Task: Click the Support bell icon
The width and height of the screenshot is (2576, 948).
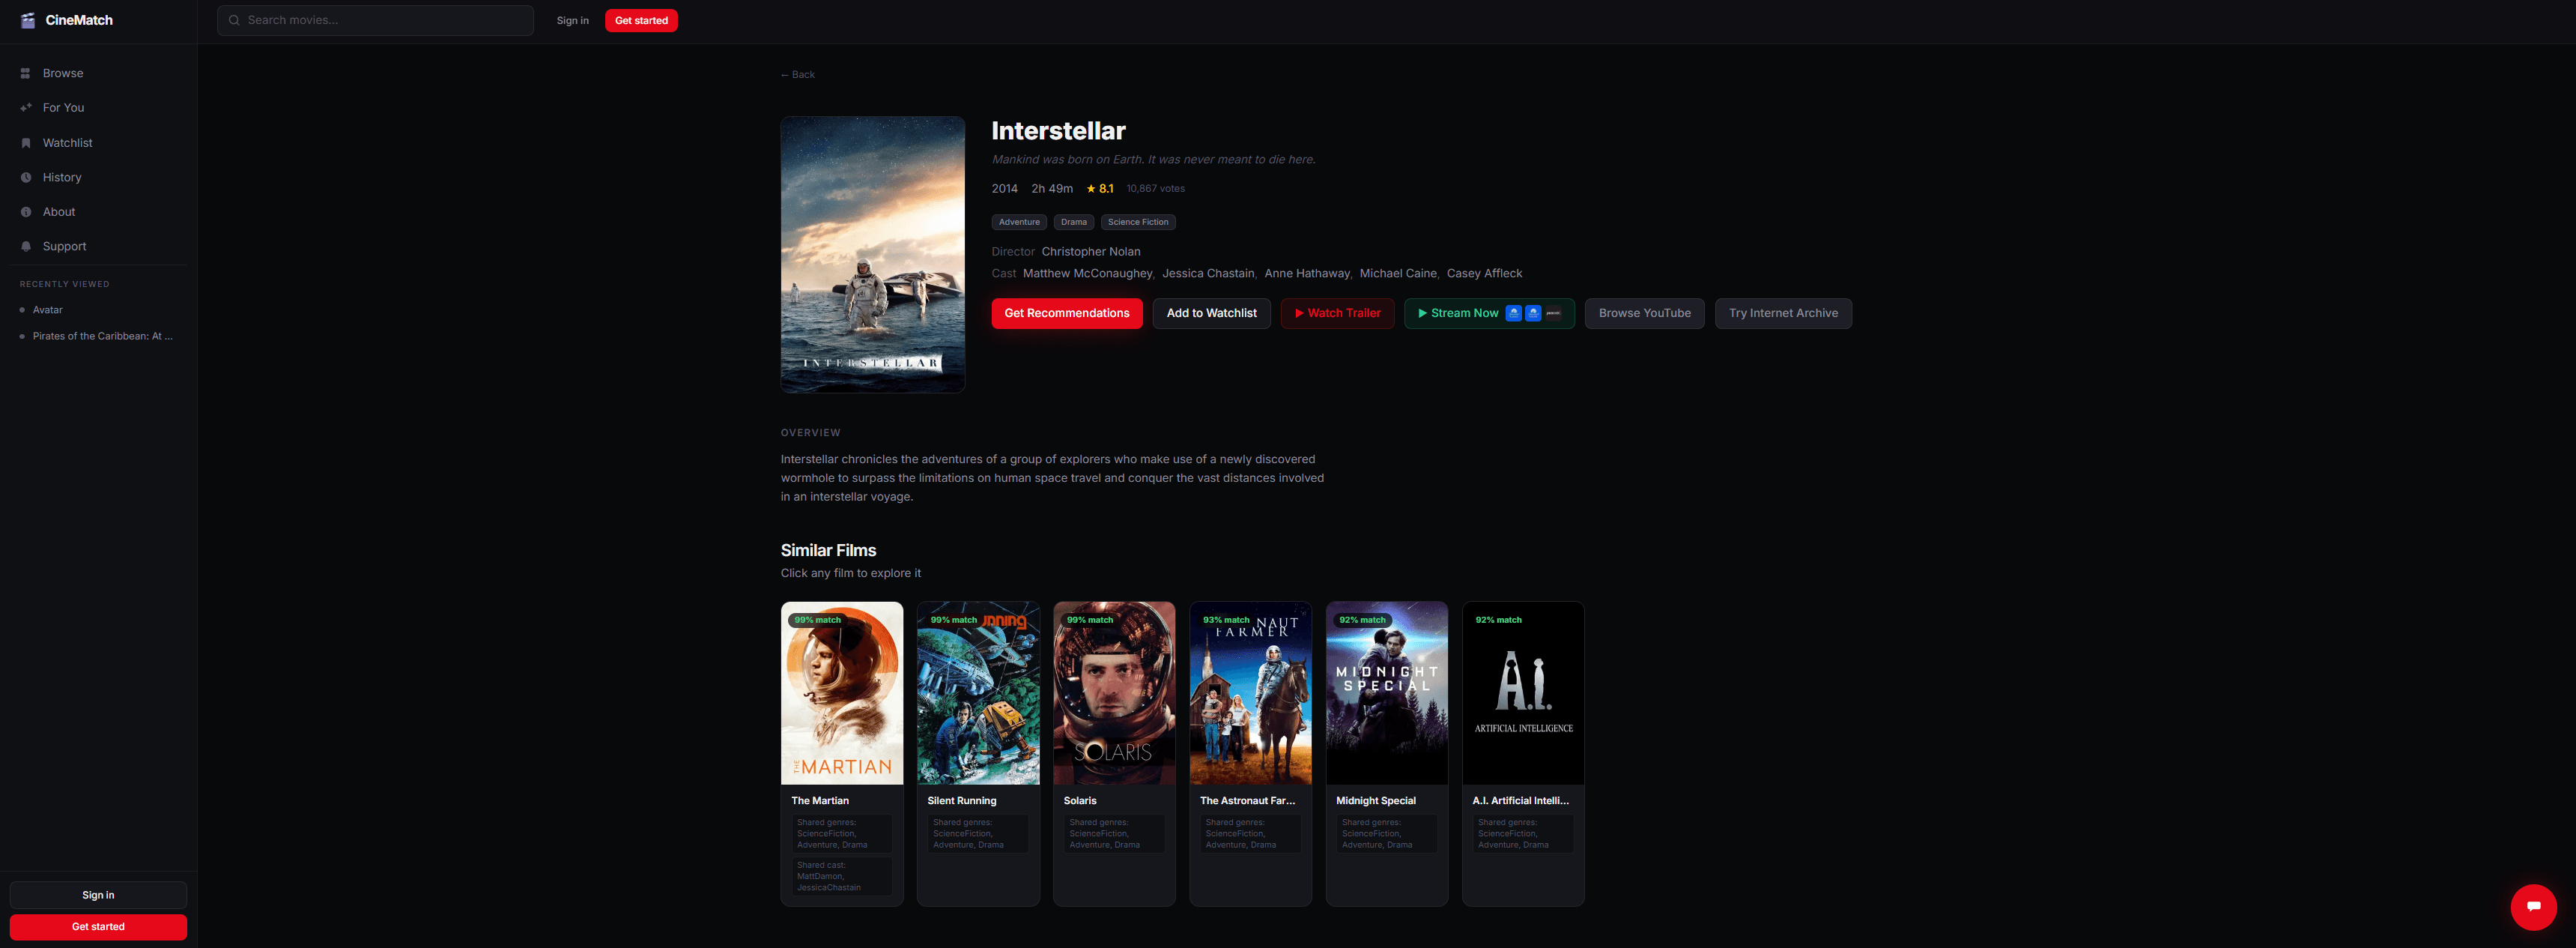Action: (x=26, y=246)
